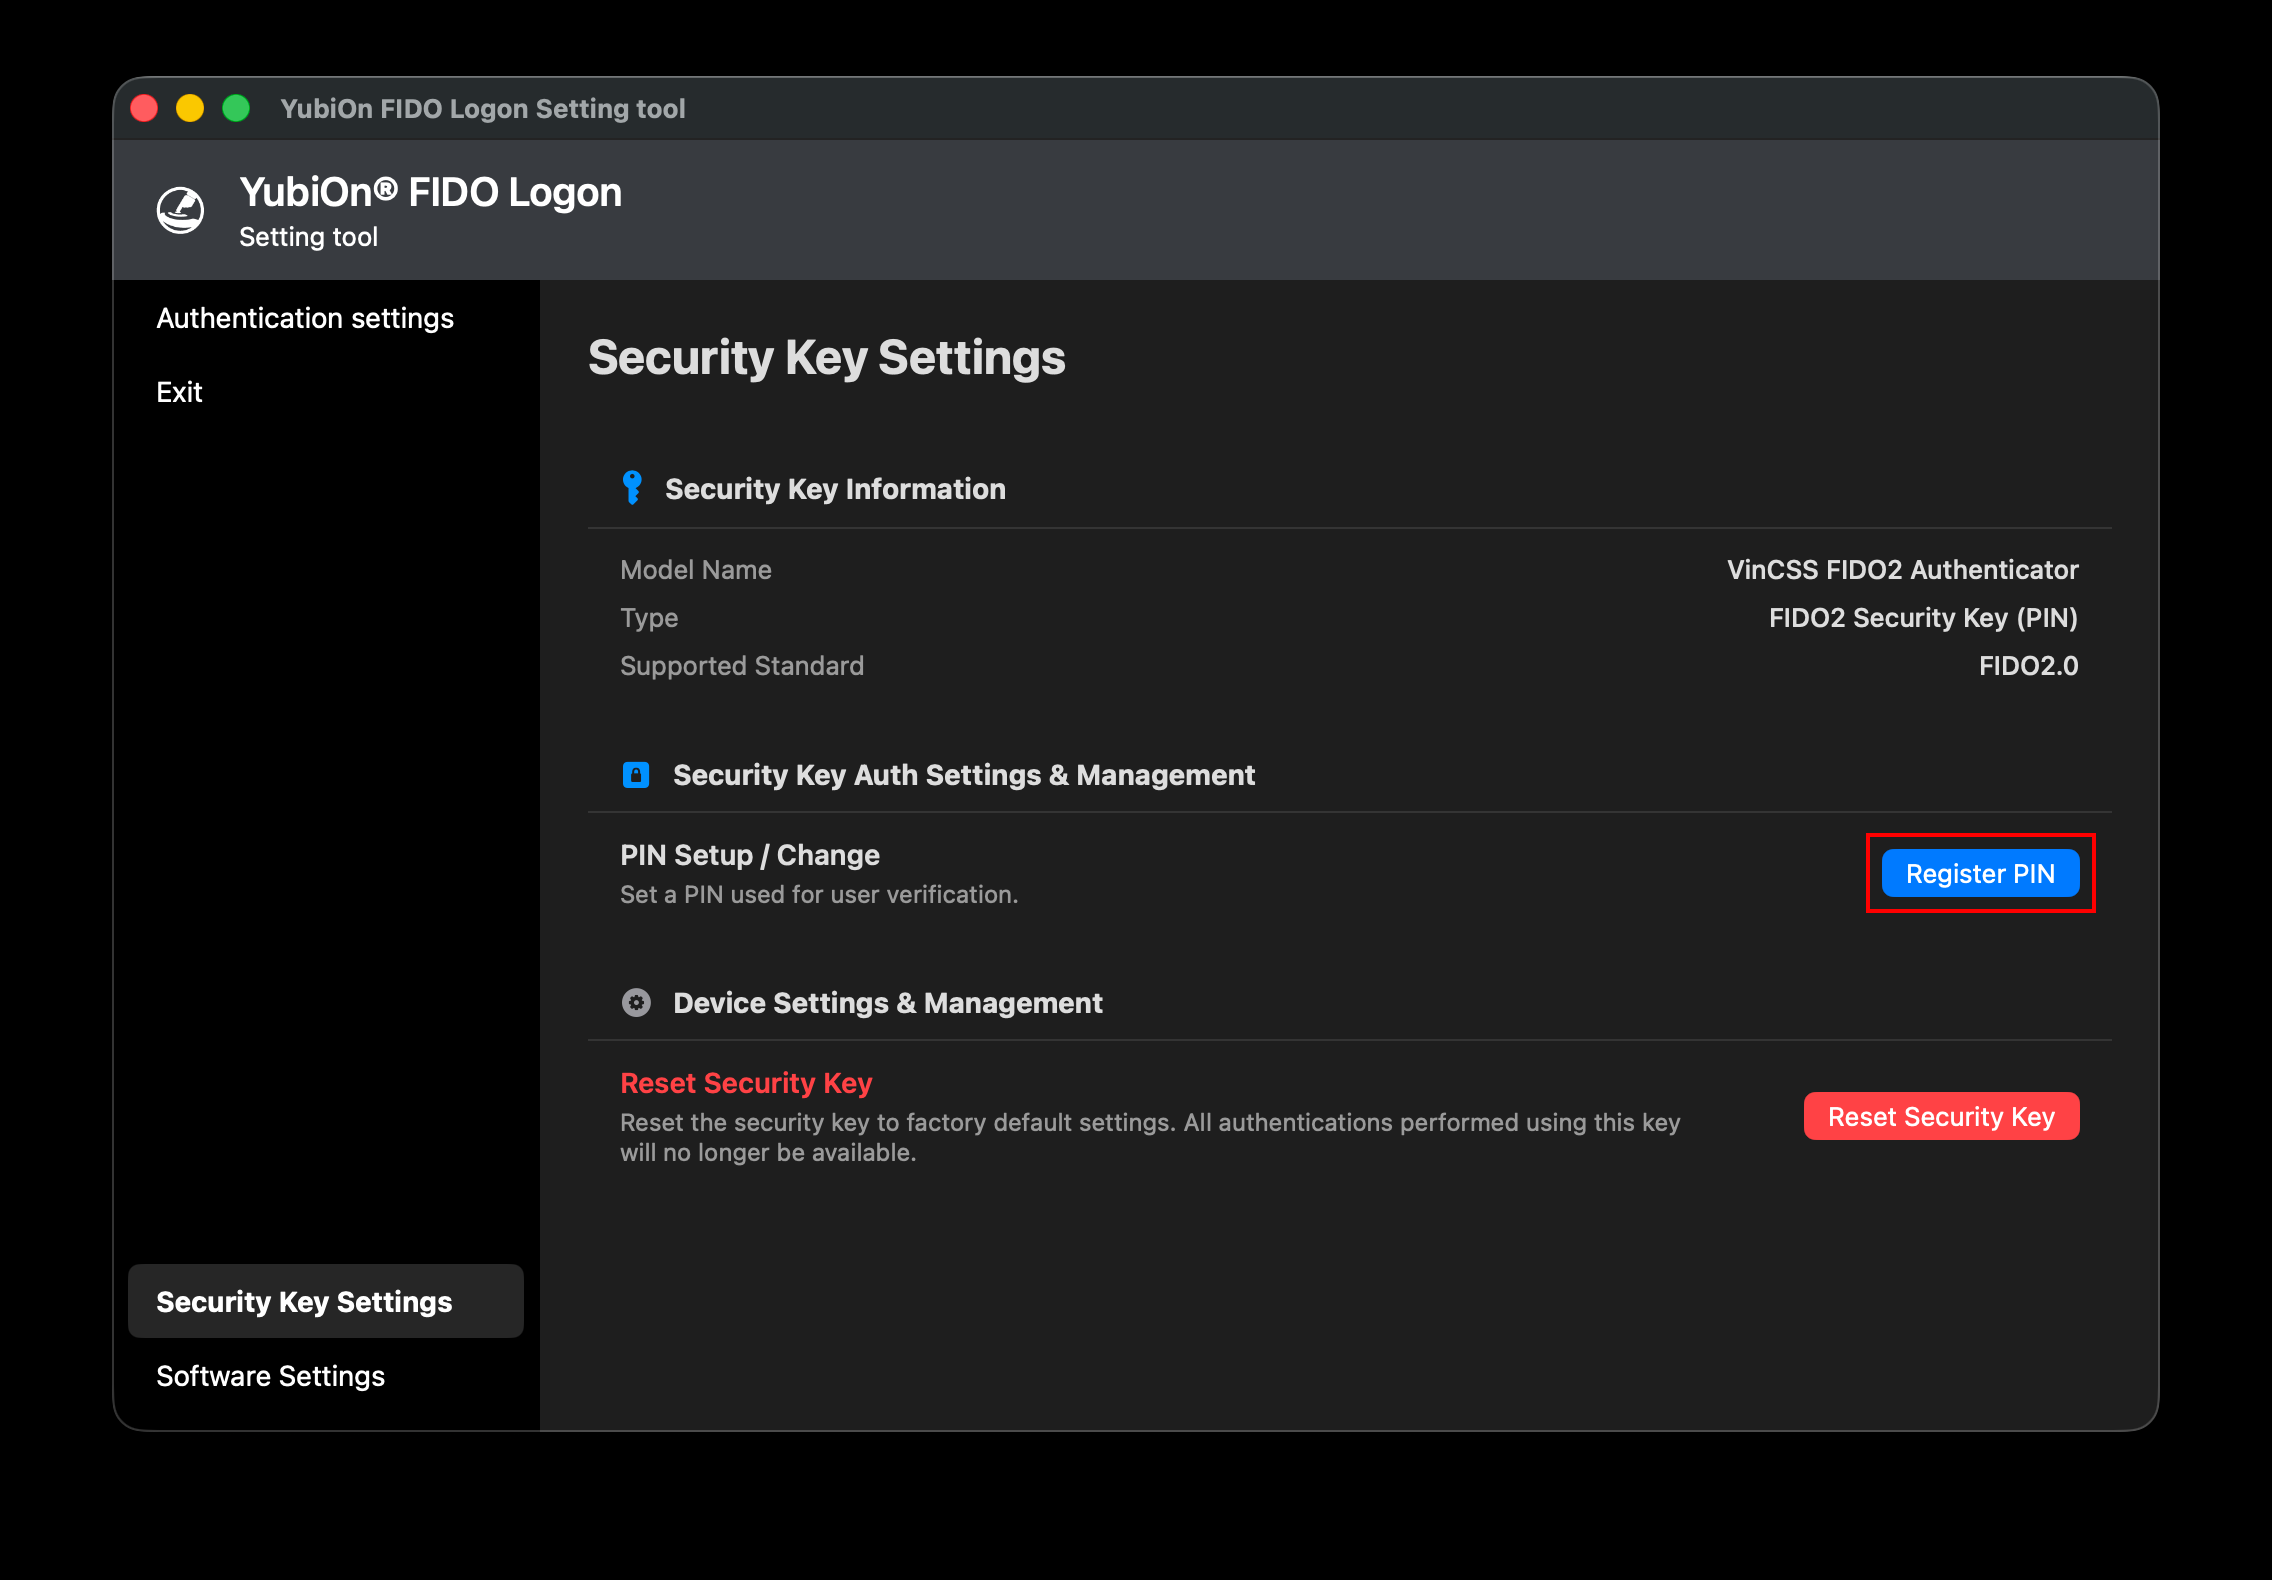Click 'Set a PIN used for user verification' text
This screenshot has width=2272, height=1580.
click(819, 894)
